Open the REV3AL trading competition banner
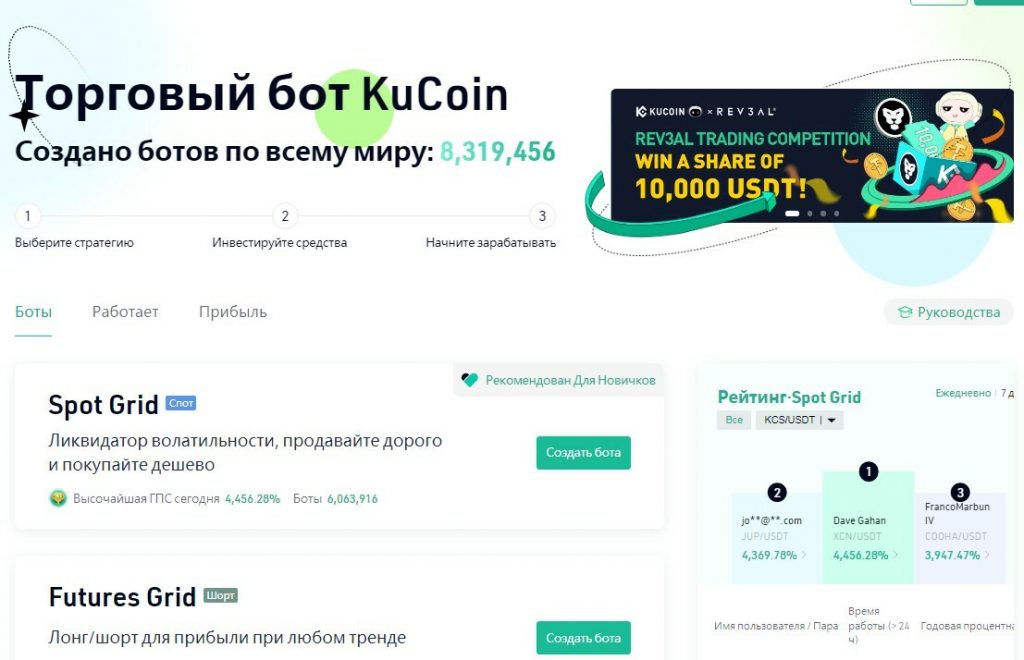The height and width of the screenshot is (660, 1024). coord(812,155)
